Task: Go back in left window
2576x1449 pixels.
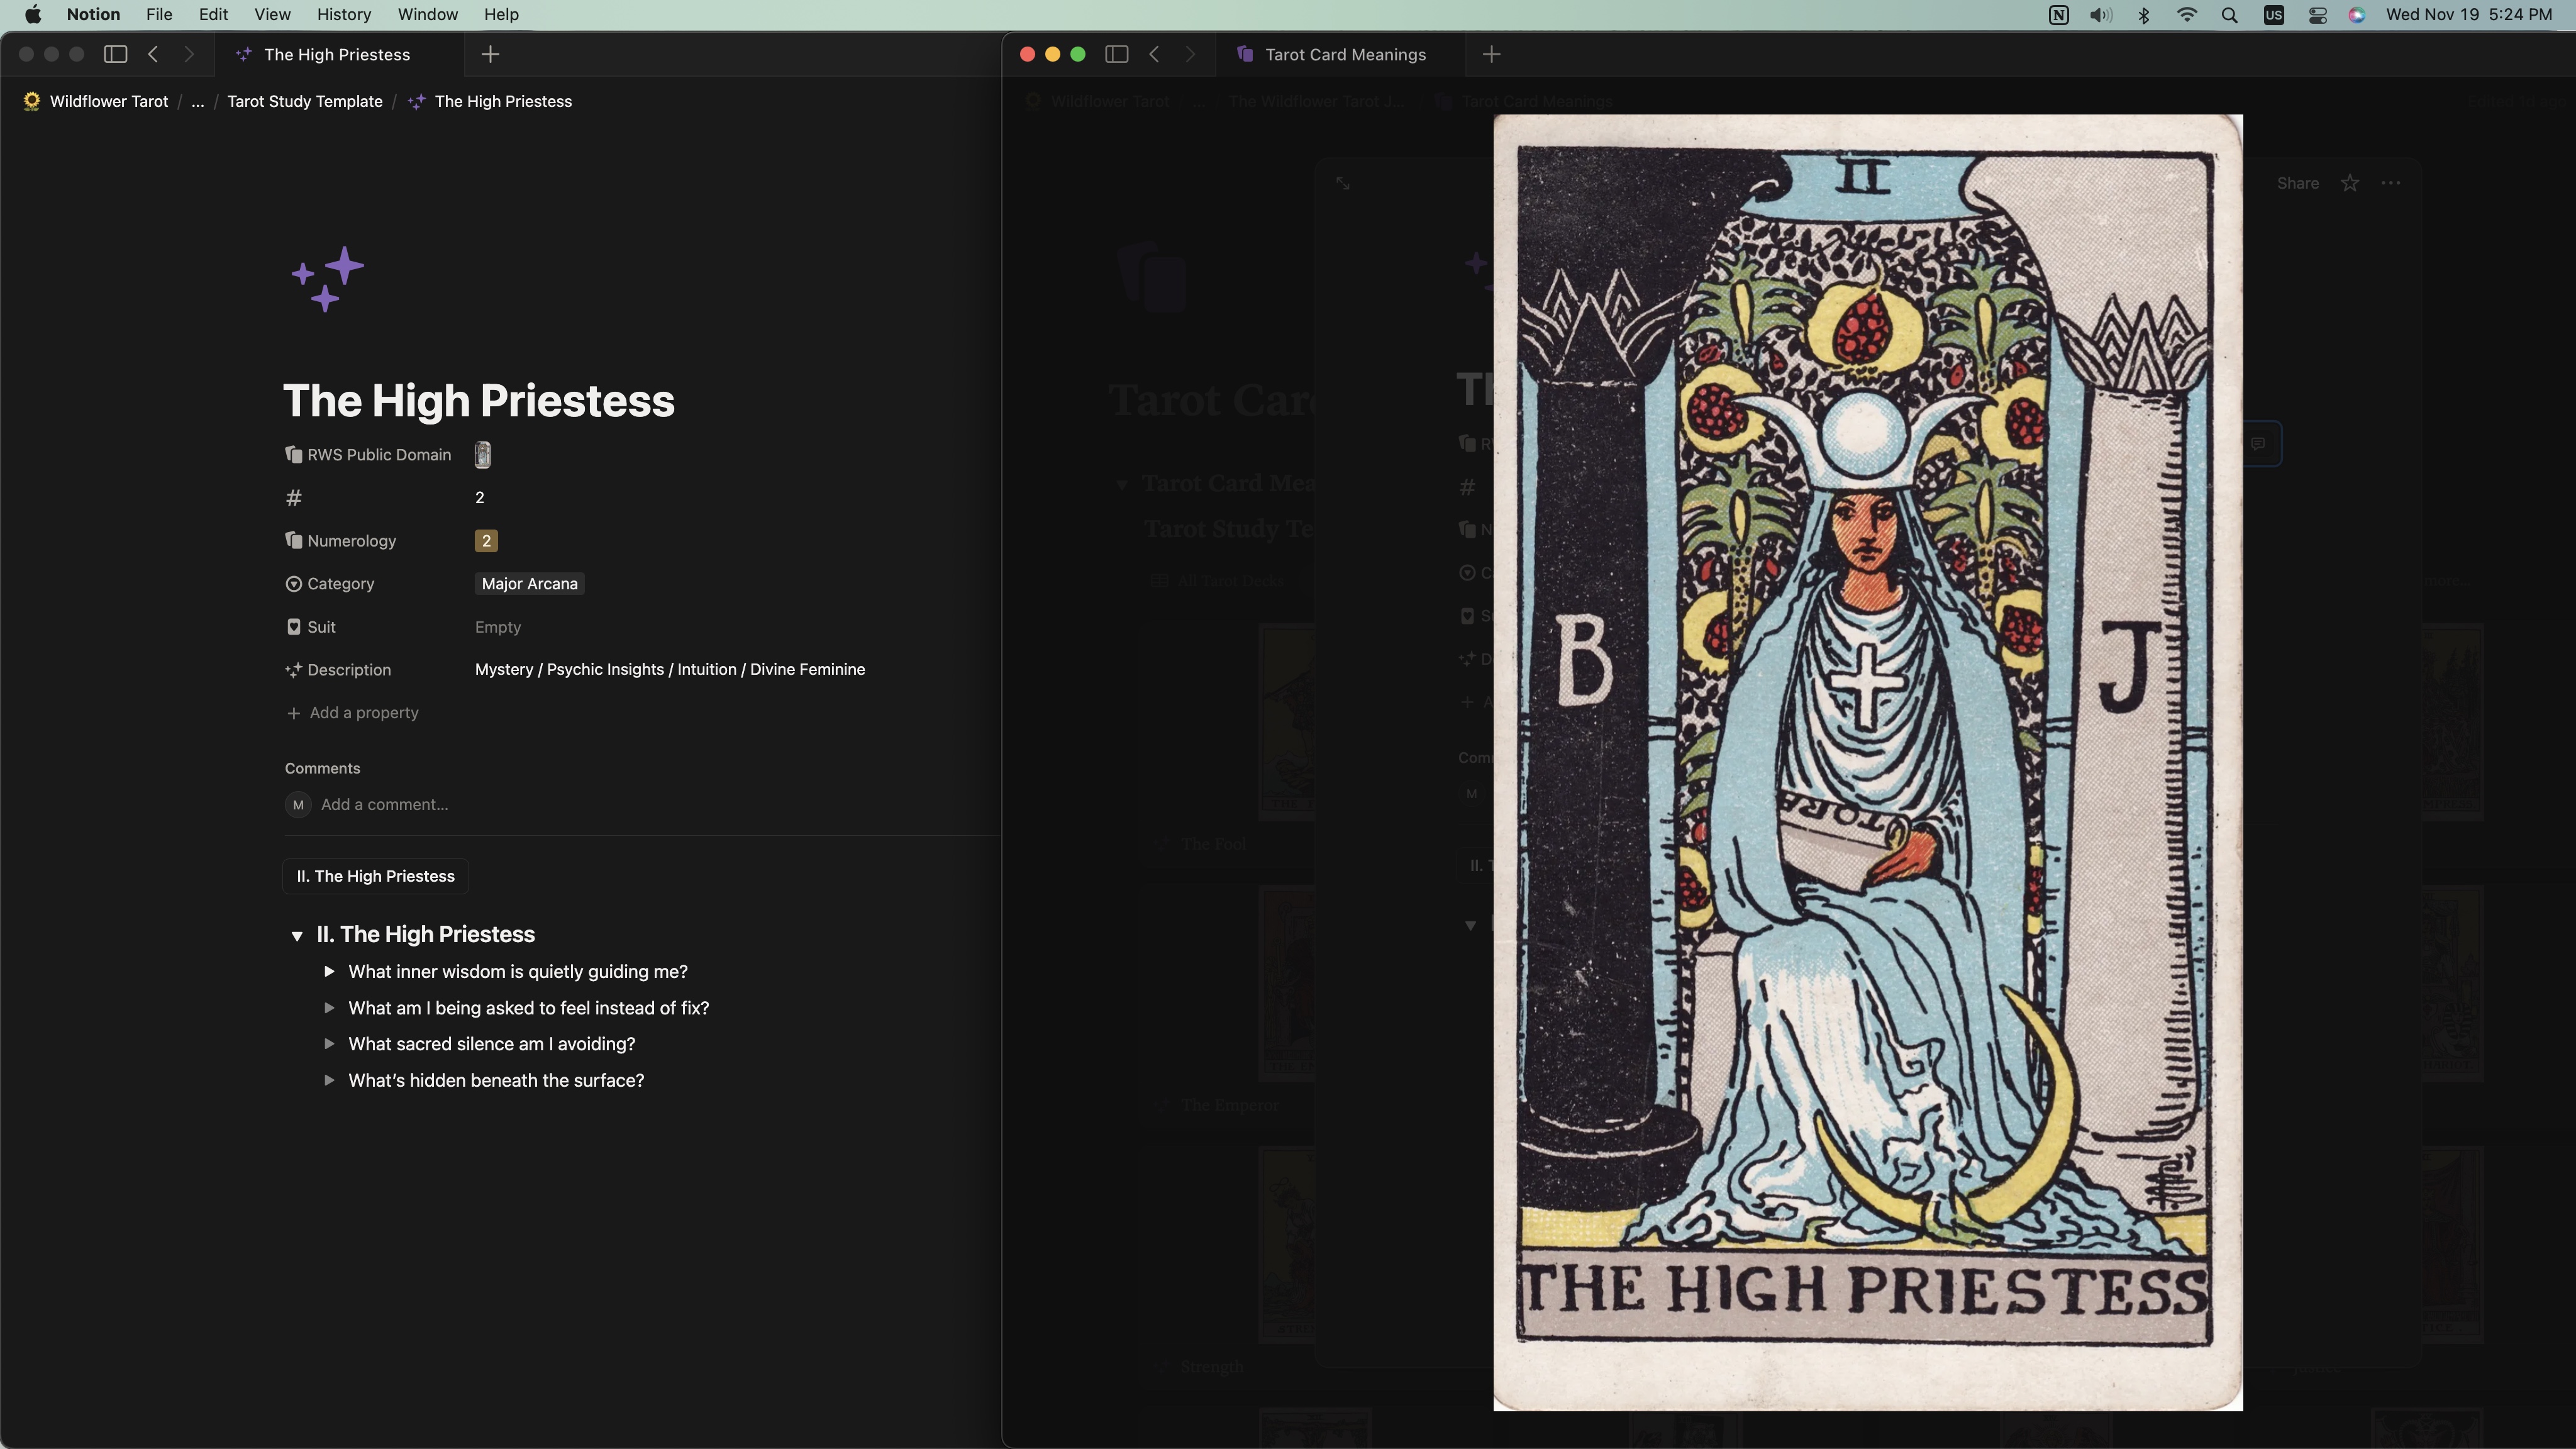Action: point(153,55)
